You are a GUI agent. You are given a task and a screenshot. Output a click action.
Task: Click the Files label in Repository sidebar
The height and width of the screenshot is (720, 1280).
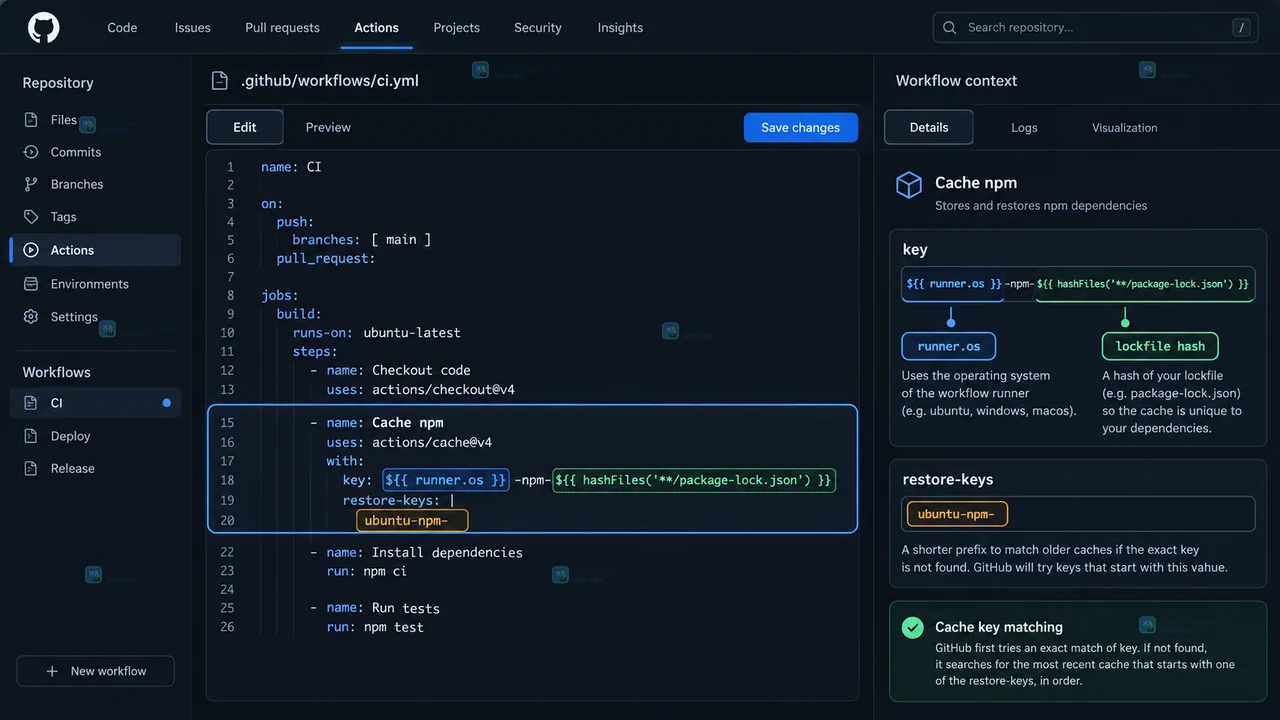coord(64,120)
